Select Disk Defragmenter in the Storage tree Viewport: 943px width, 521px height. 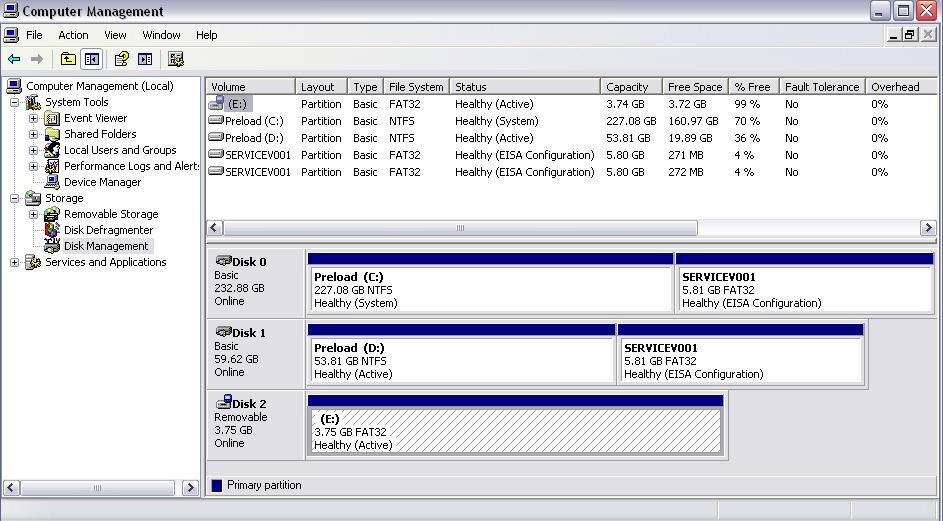[108, 230]
